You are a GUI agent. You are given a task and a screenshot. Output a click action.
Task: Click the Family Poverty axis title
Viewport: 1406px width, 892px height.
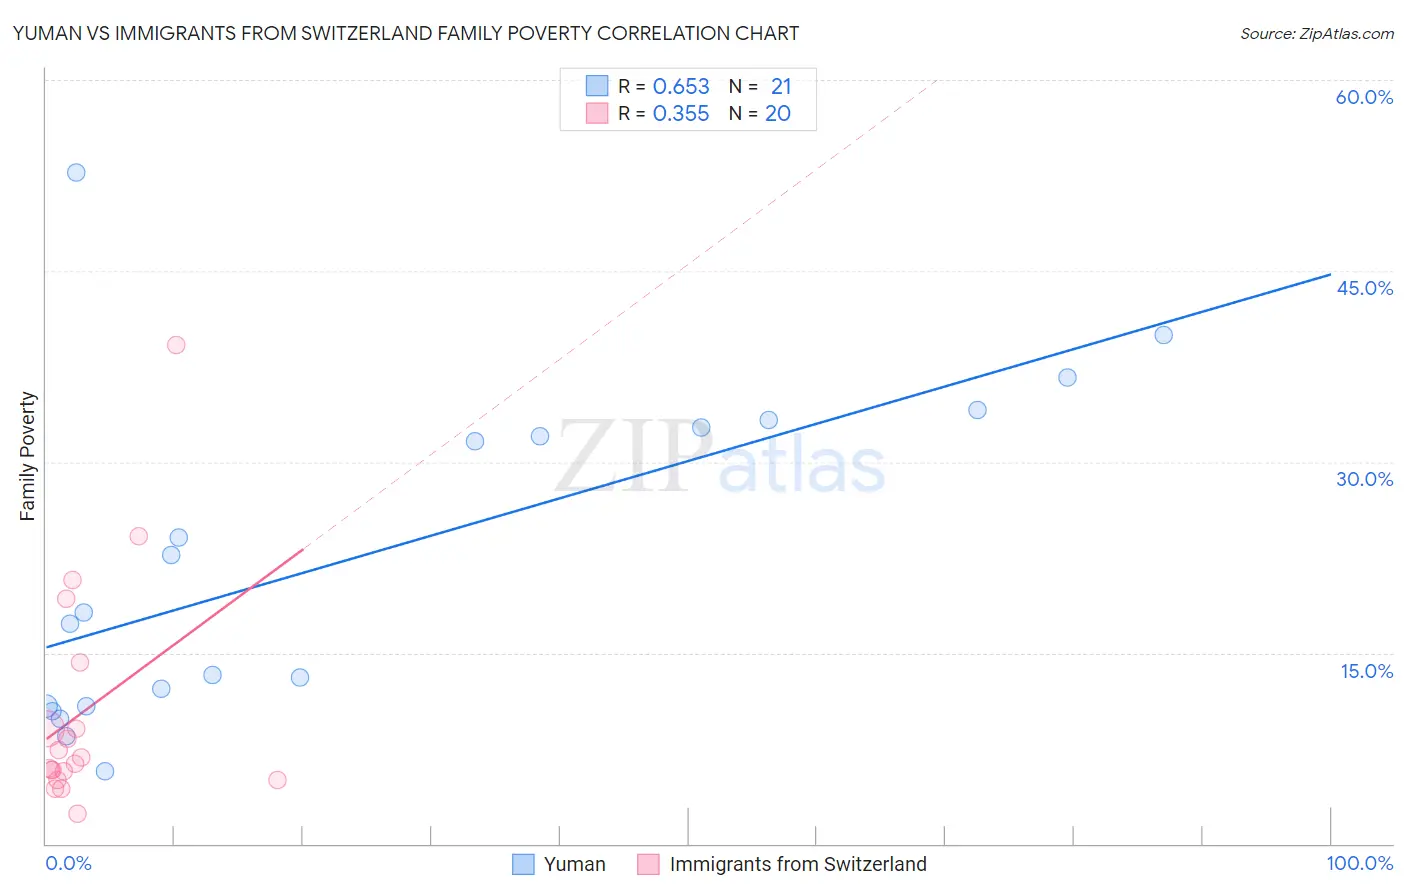[x=28, y=456]
